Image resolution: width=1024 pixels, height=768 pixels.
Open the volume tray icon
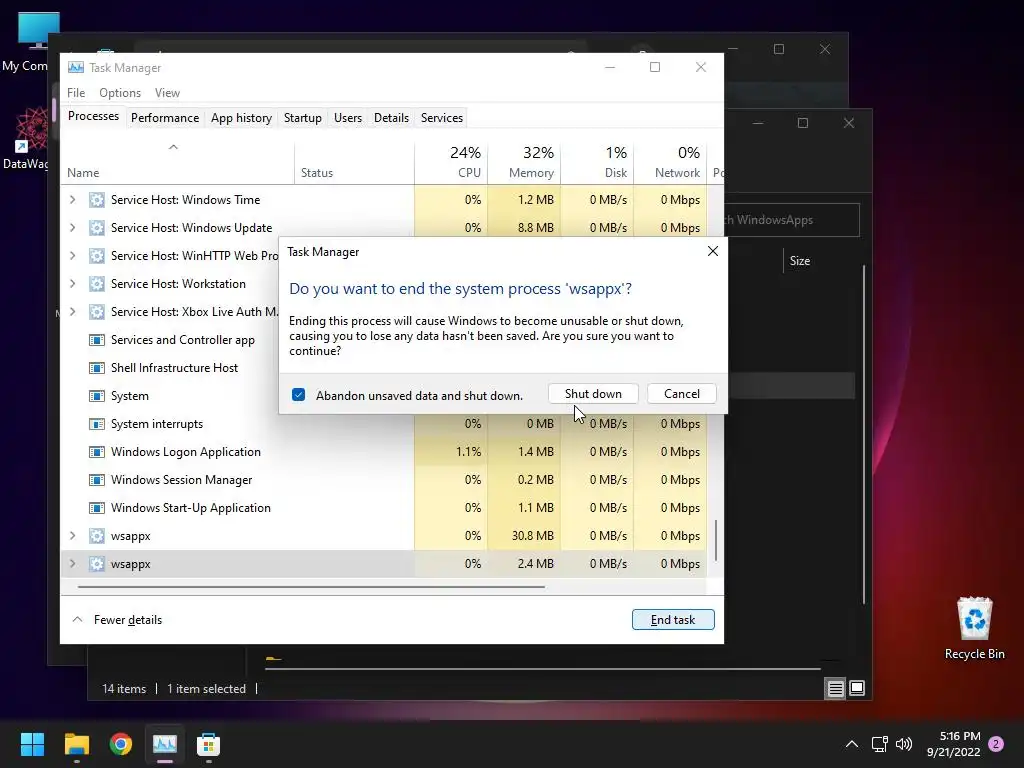click(904, 744)
